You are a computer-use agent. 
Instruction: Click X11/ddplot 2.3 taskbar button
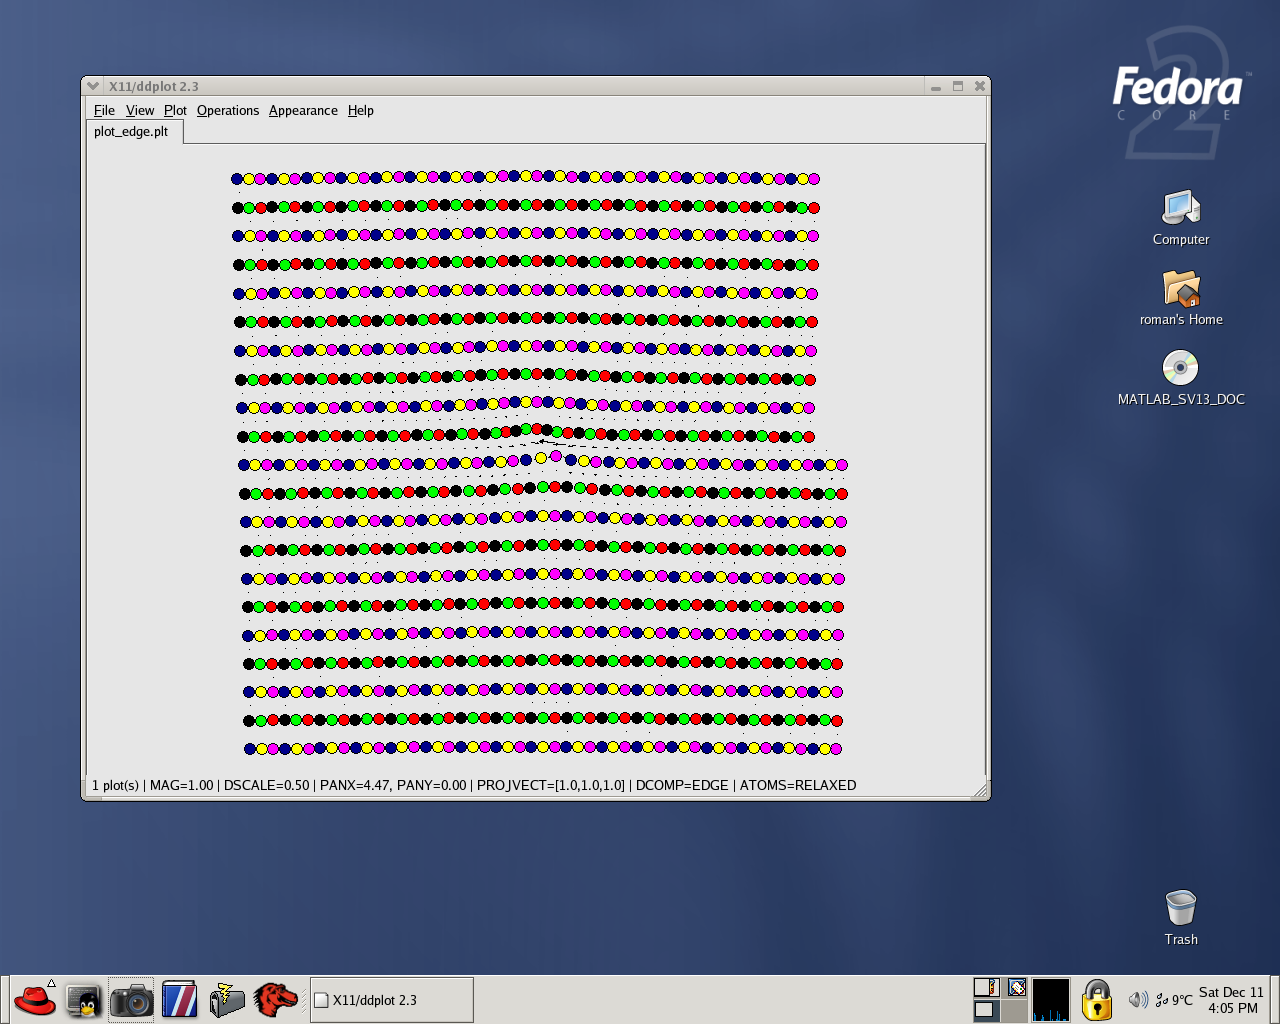pos(392,1000)
